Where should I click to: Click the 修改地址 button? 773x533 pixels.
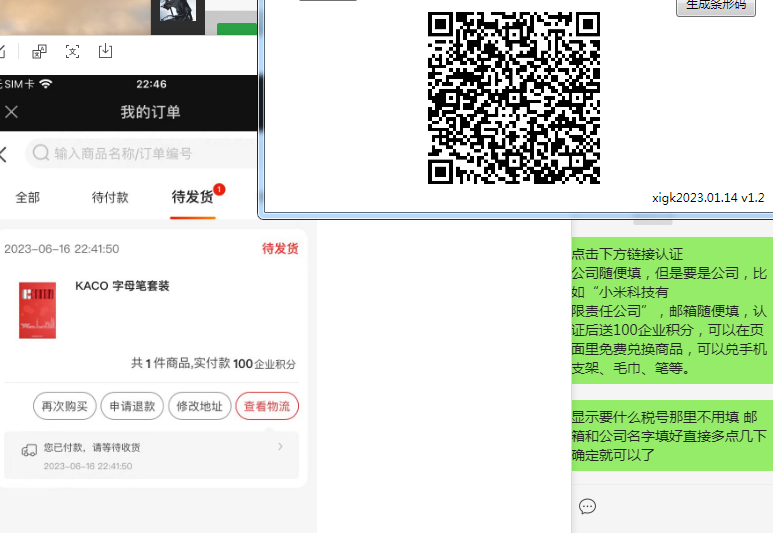coord(200,406)
